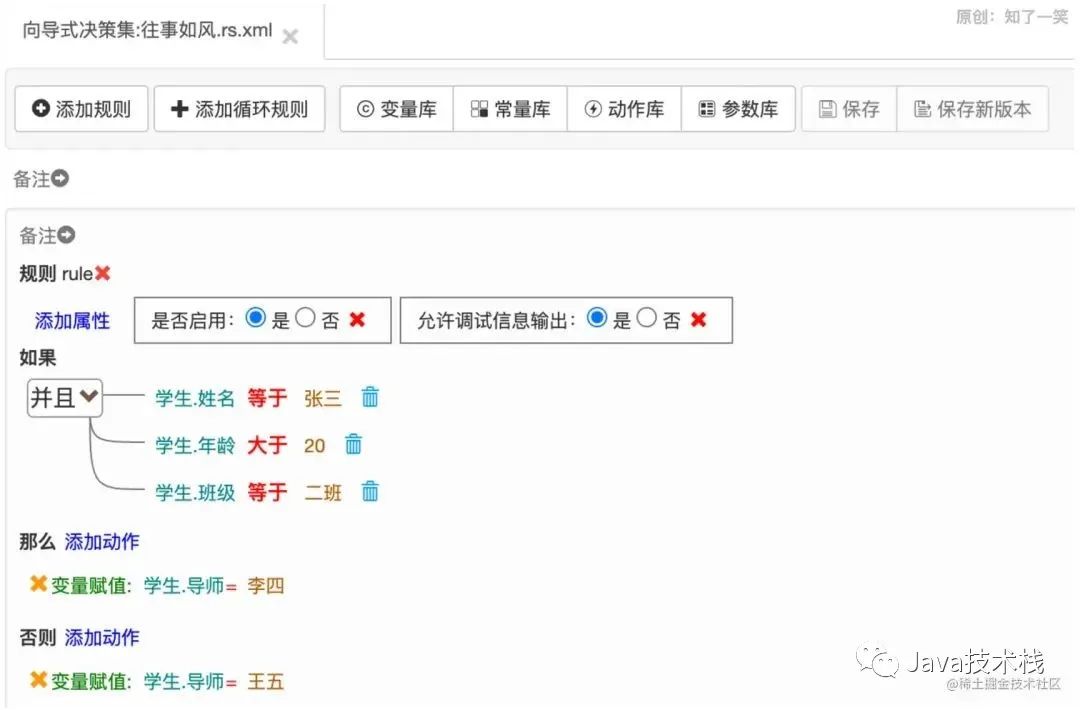
Task: Delete the 学生.姓名 condition trash icon
Action: 370,397
